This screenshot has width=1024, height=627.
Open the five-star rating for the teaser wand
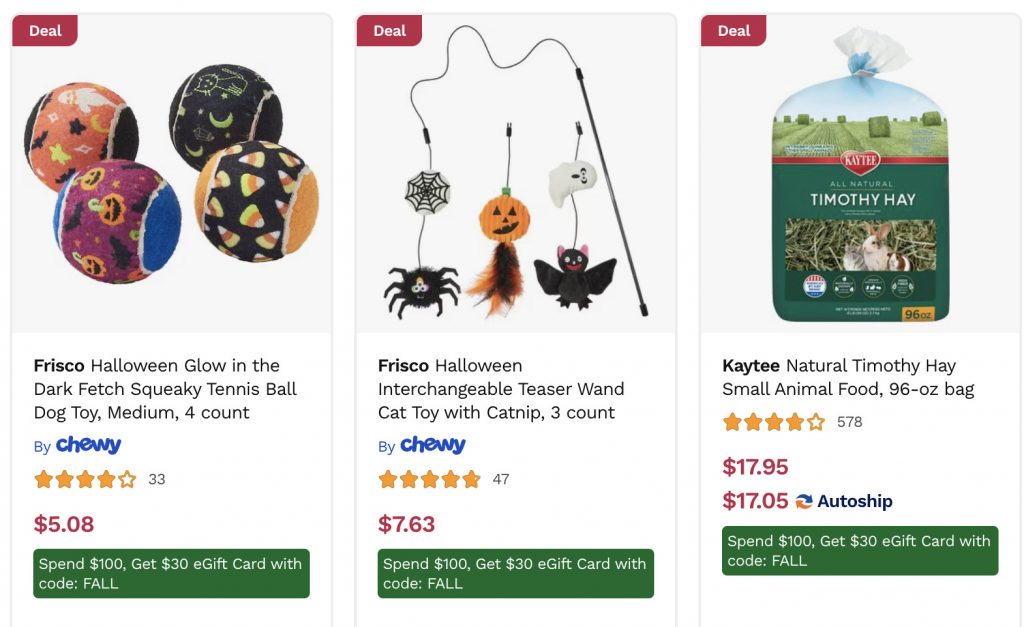(429, 479)
